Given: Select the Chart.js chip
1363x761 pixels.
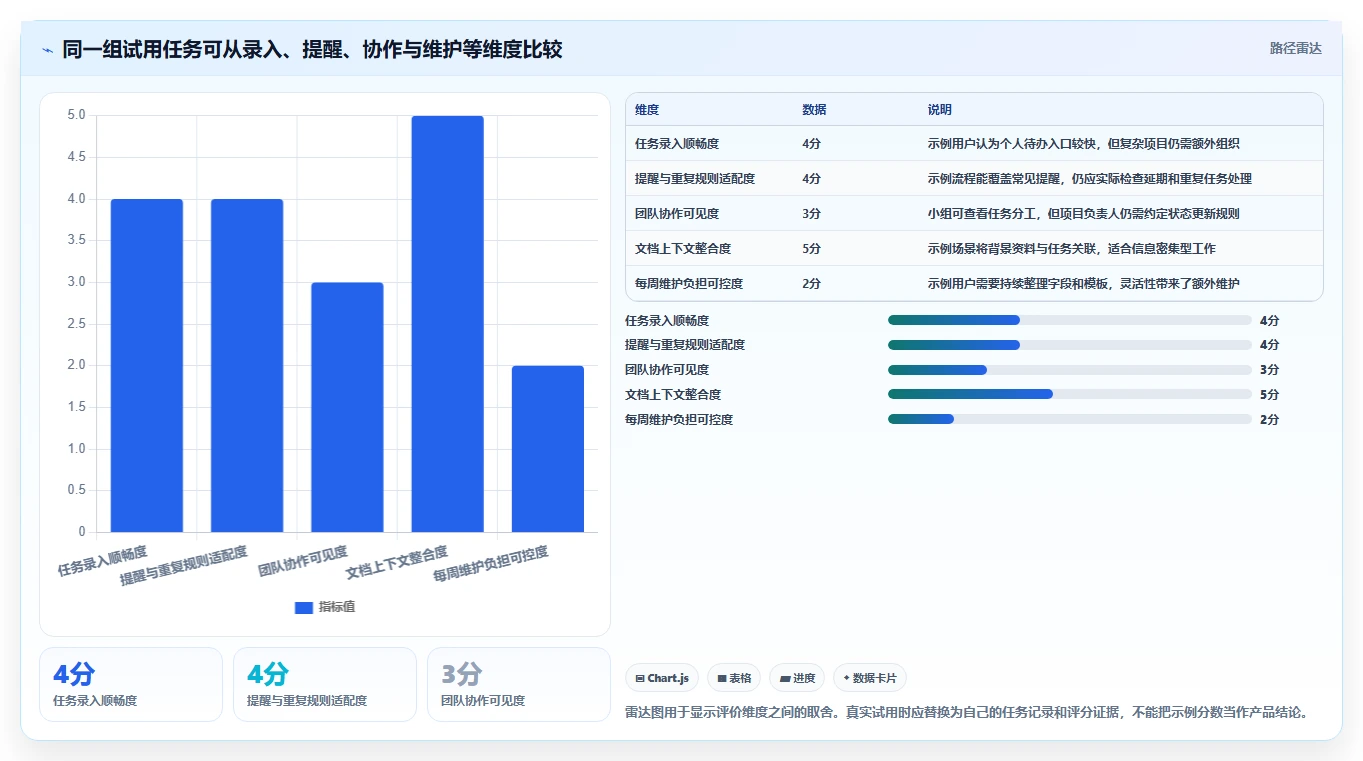Looking at the screenshot, I should point(662,678).
